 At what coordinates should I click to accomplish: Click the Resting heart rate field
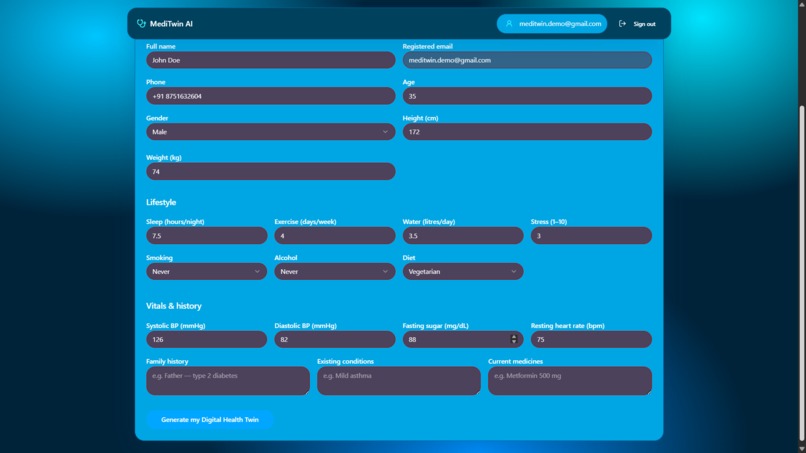(x=591, y=339)
